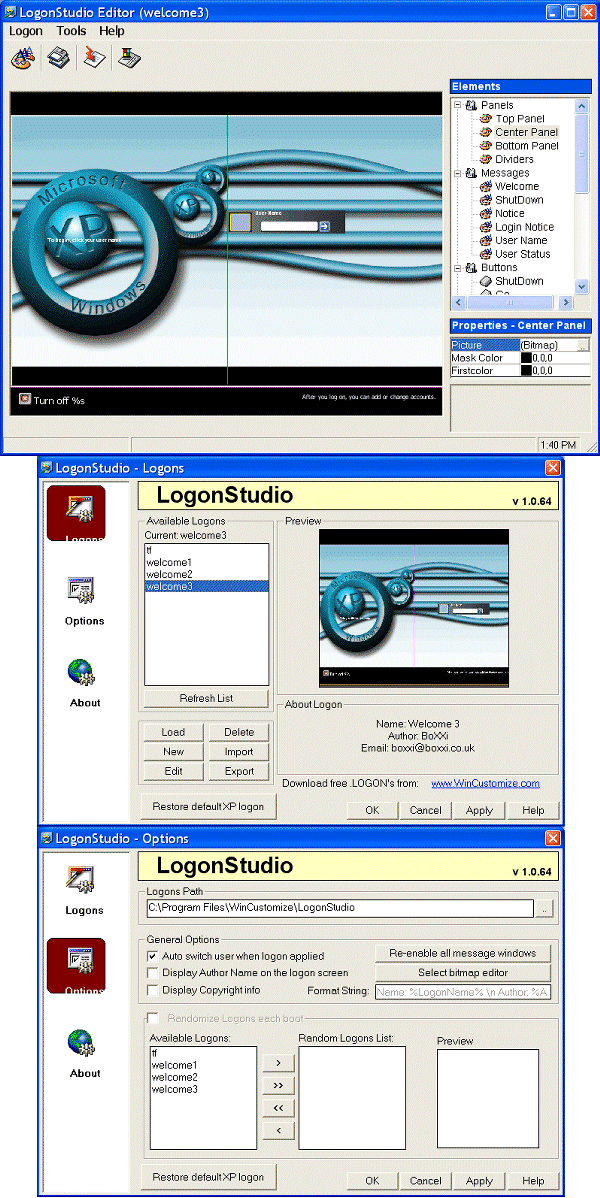Open the Help menu
600x1198 pixels.
click(x=112, y=31)
